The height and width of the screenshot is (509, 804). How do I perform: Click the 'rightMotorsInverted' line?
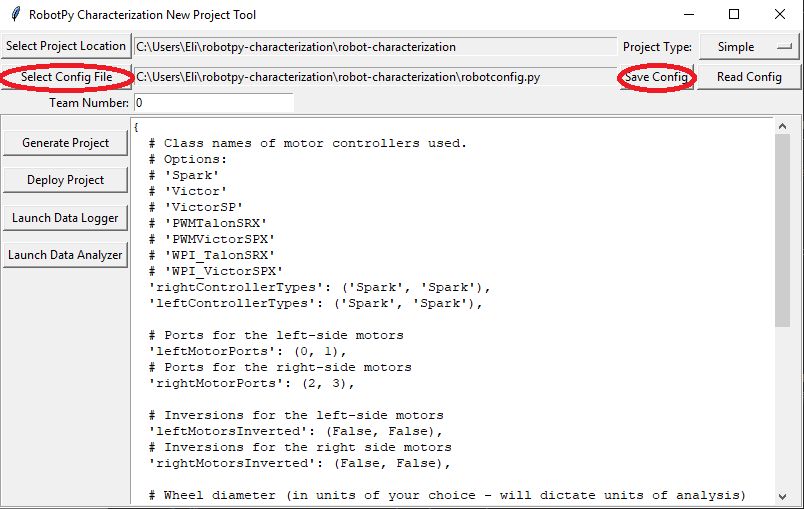tap(299, 463)
